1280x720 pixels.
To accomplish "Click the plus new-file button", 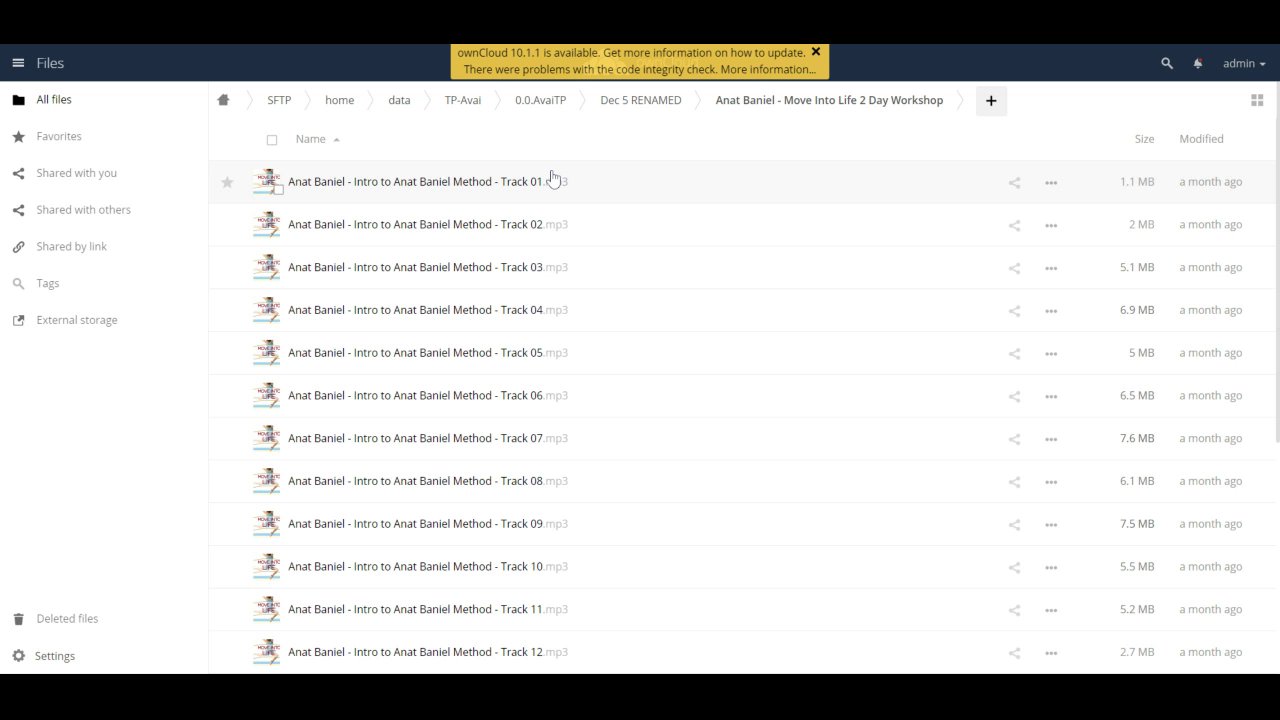I will [991, 100].
